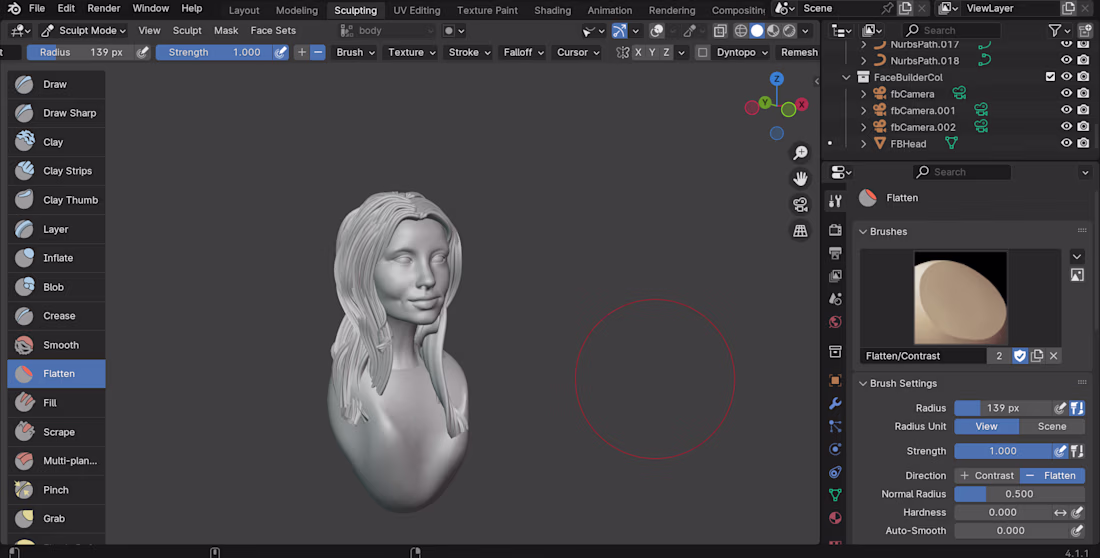Open the Falloff dropdown

pos(524,52)
